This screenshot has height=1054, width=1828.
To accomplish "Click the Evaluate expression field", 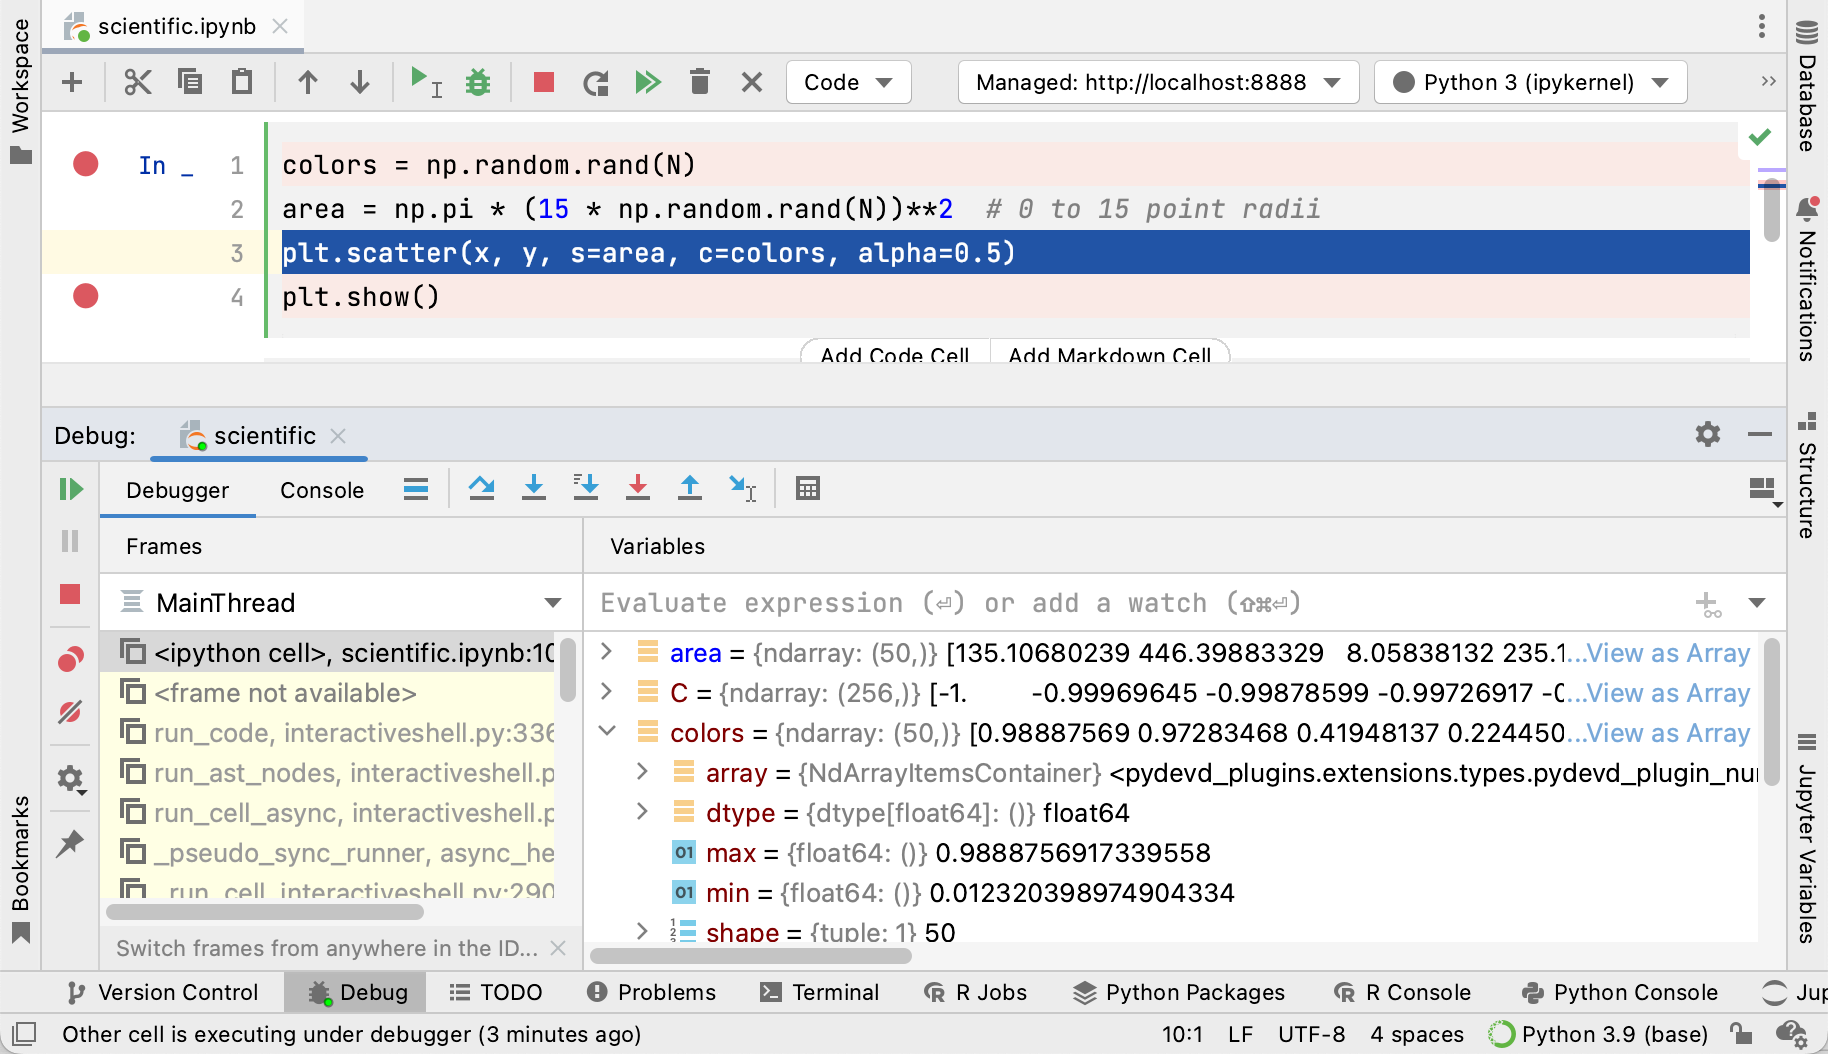I will [950, 602].
